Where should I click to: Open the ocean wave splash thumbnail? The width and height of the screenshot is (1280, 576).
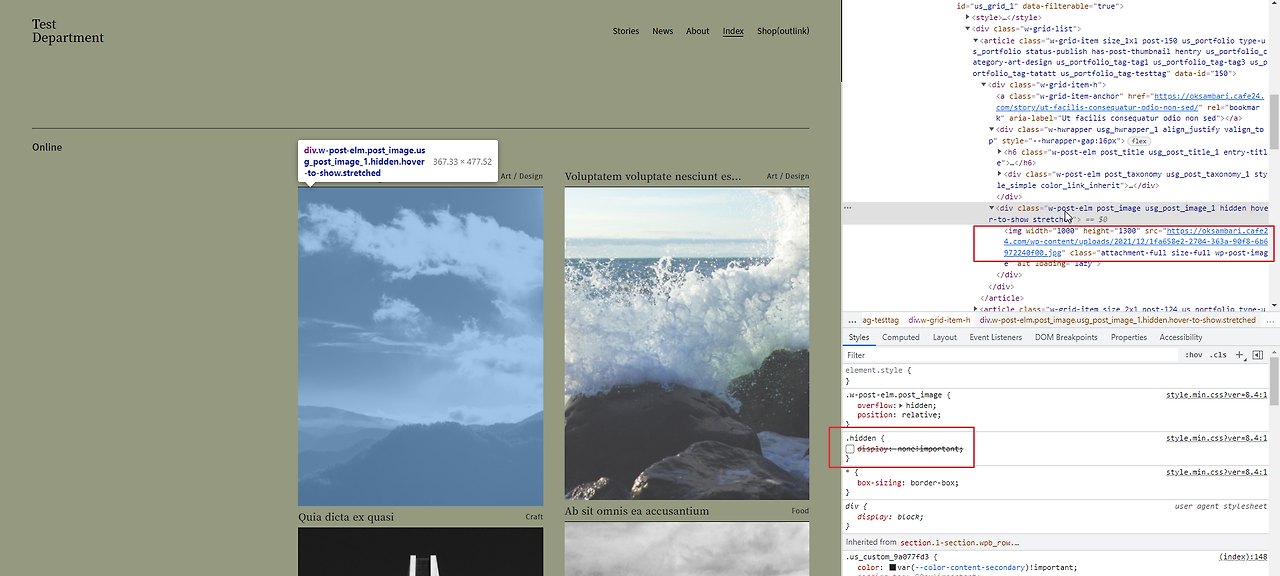click(687, 343)
